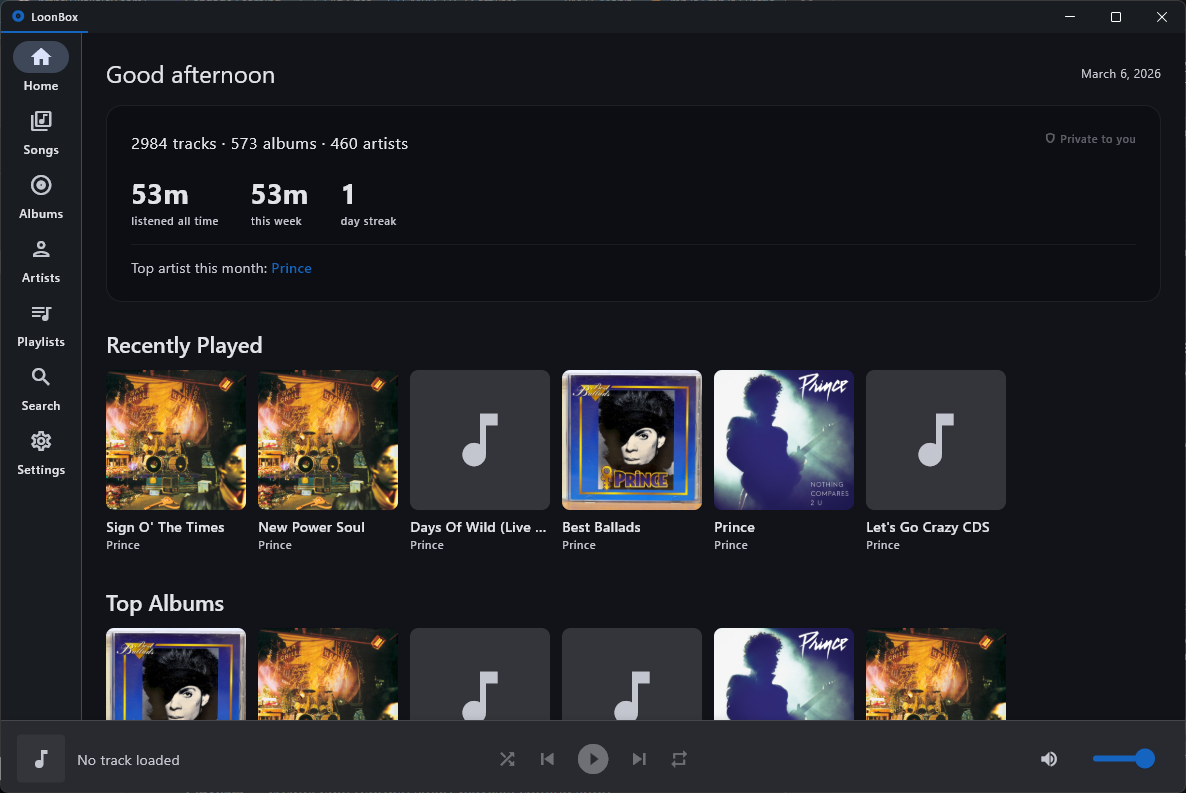
Task: Skip to the next track
Action: pos(639,759)
